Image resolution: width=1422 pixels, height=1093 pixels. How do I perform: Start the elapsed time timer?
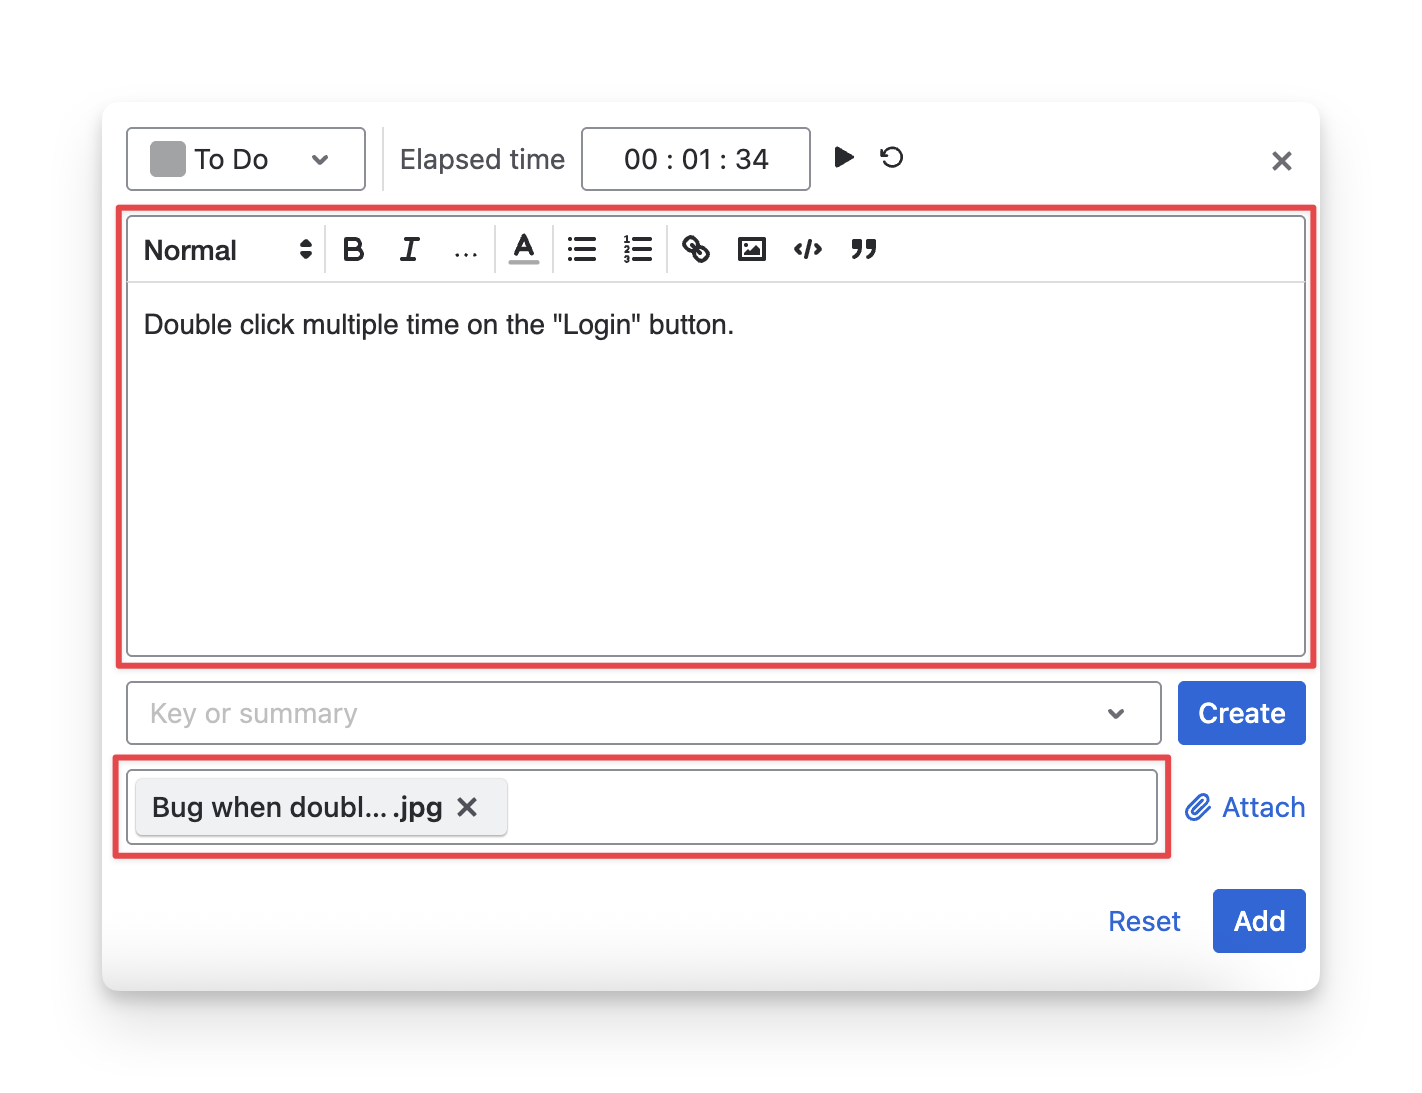(844, 158)
